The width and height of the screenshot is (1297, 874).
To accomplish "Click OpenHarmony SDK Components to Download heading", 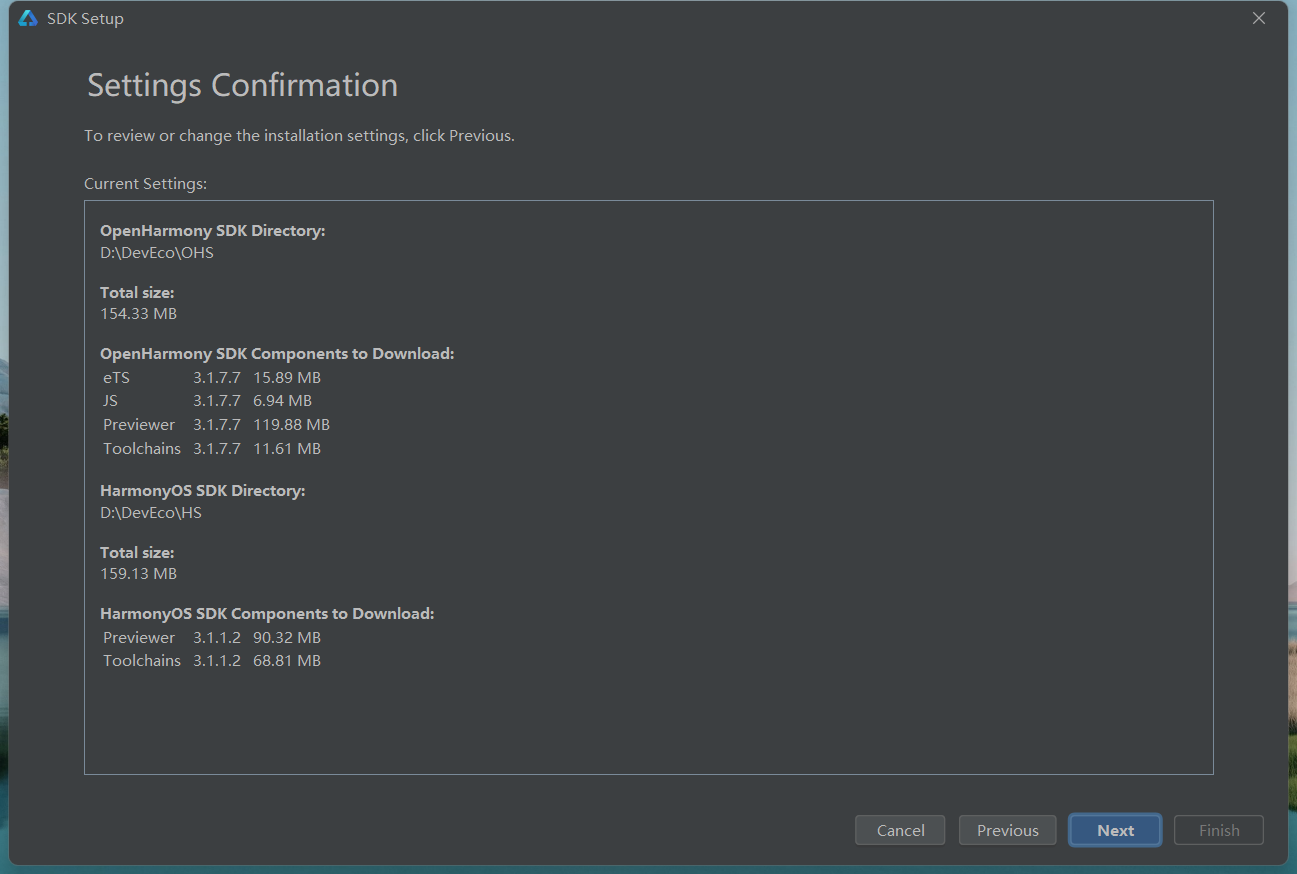I will point(277,354).
